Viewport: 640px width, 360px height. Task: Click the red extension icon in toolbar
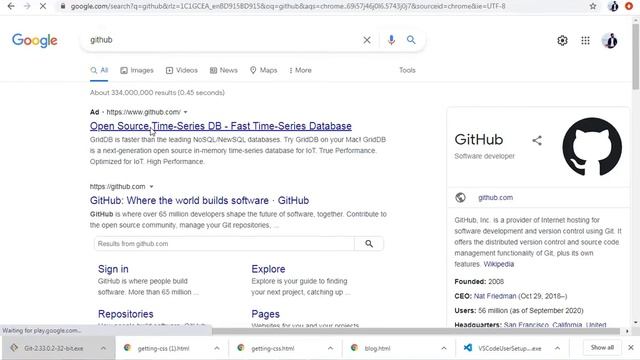629,6
